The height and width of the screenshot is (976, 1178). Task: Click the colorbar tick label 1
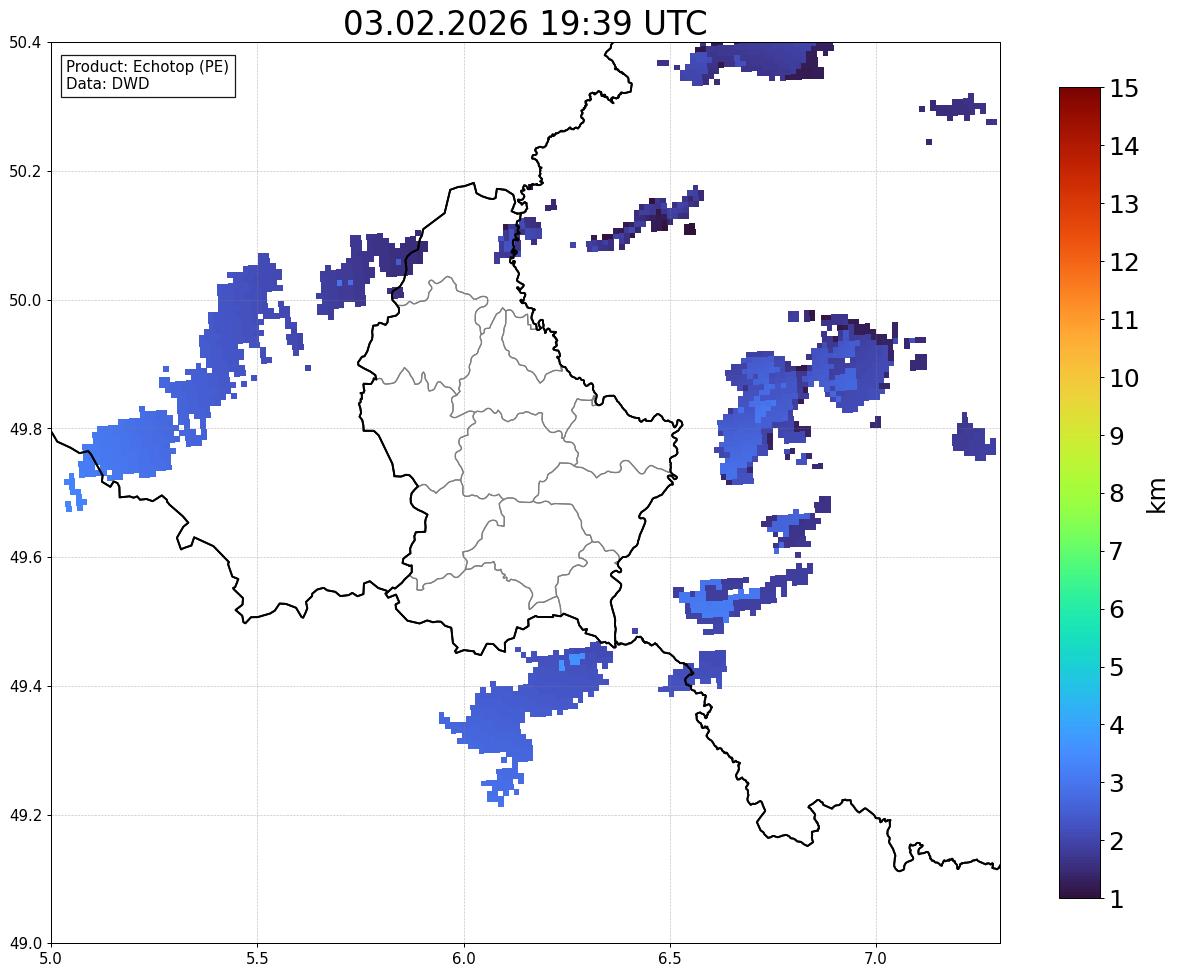point(1116,899)
